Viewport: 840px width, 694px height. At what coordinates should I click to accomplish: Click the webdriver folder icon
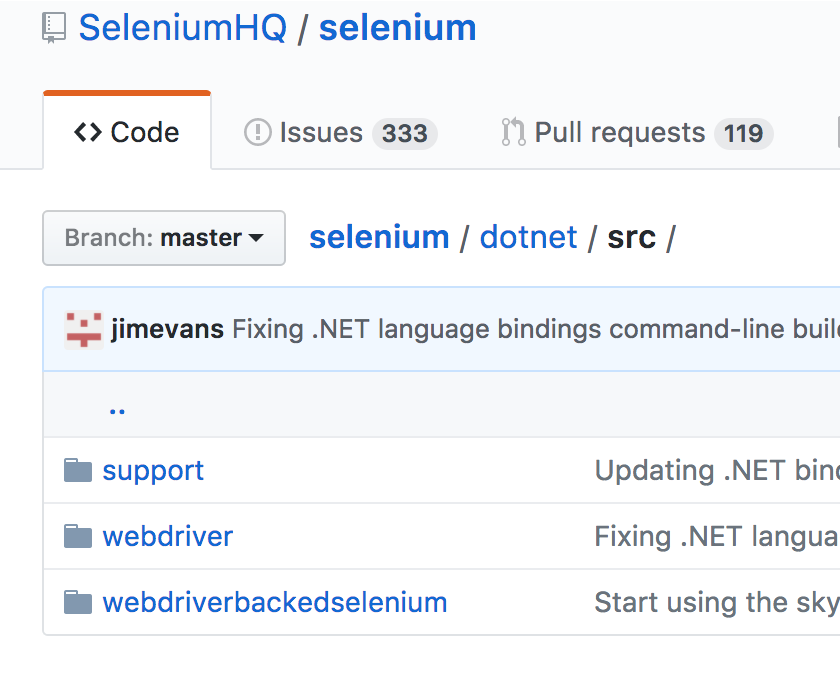(x=78, y=536)
